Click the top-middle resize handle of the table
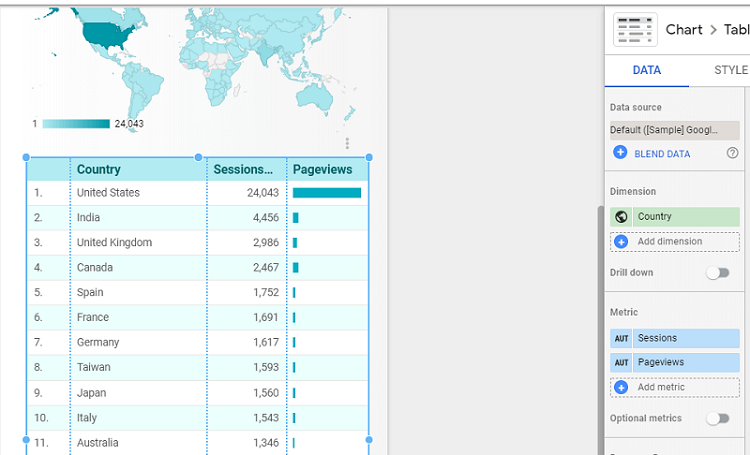This screenshot has height=455, width=750. 198,157
